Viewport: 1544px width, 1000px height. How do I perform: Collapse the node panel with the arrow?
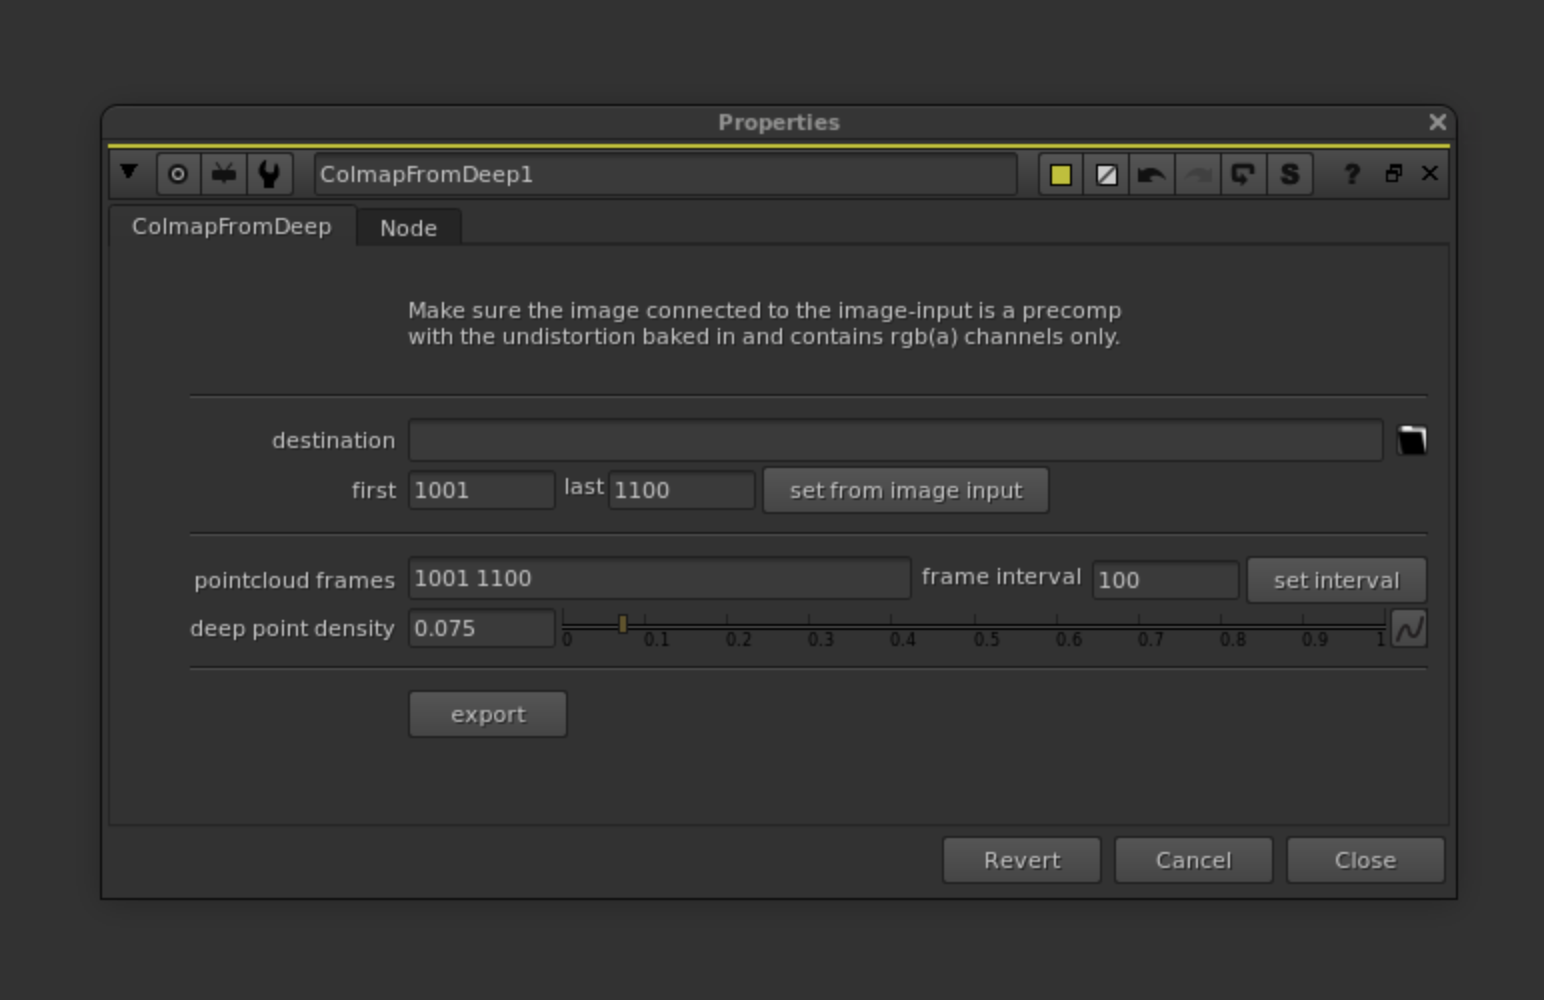pos(129,173)
